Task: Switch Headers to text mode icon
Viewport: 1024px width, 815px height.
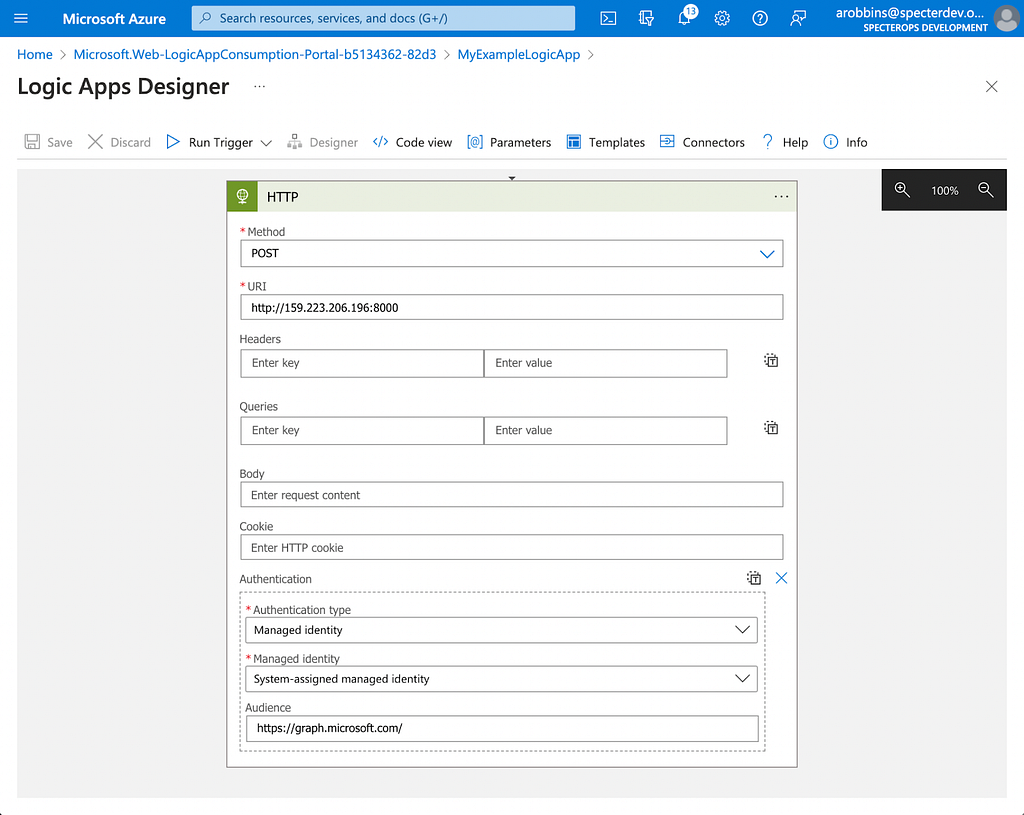Action: [771, 360]
